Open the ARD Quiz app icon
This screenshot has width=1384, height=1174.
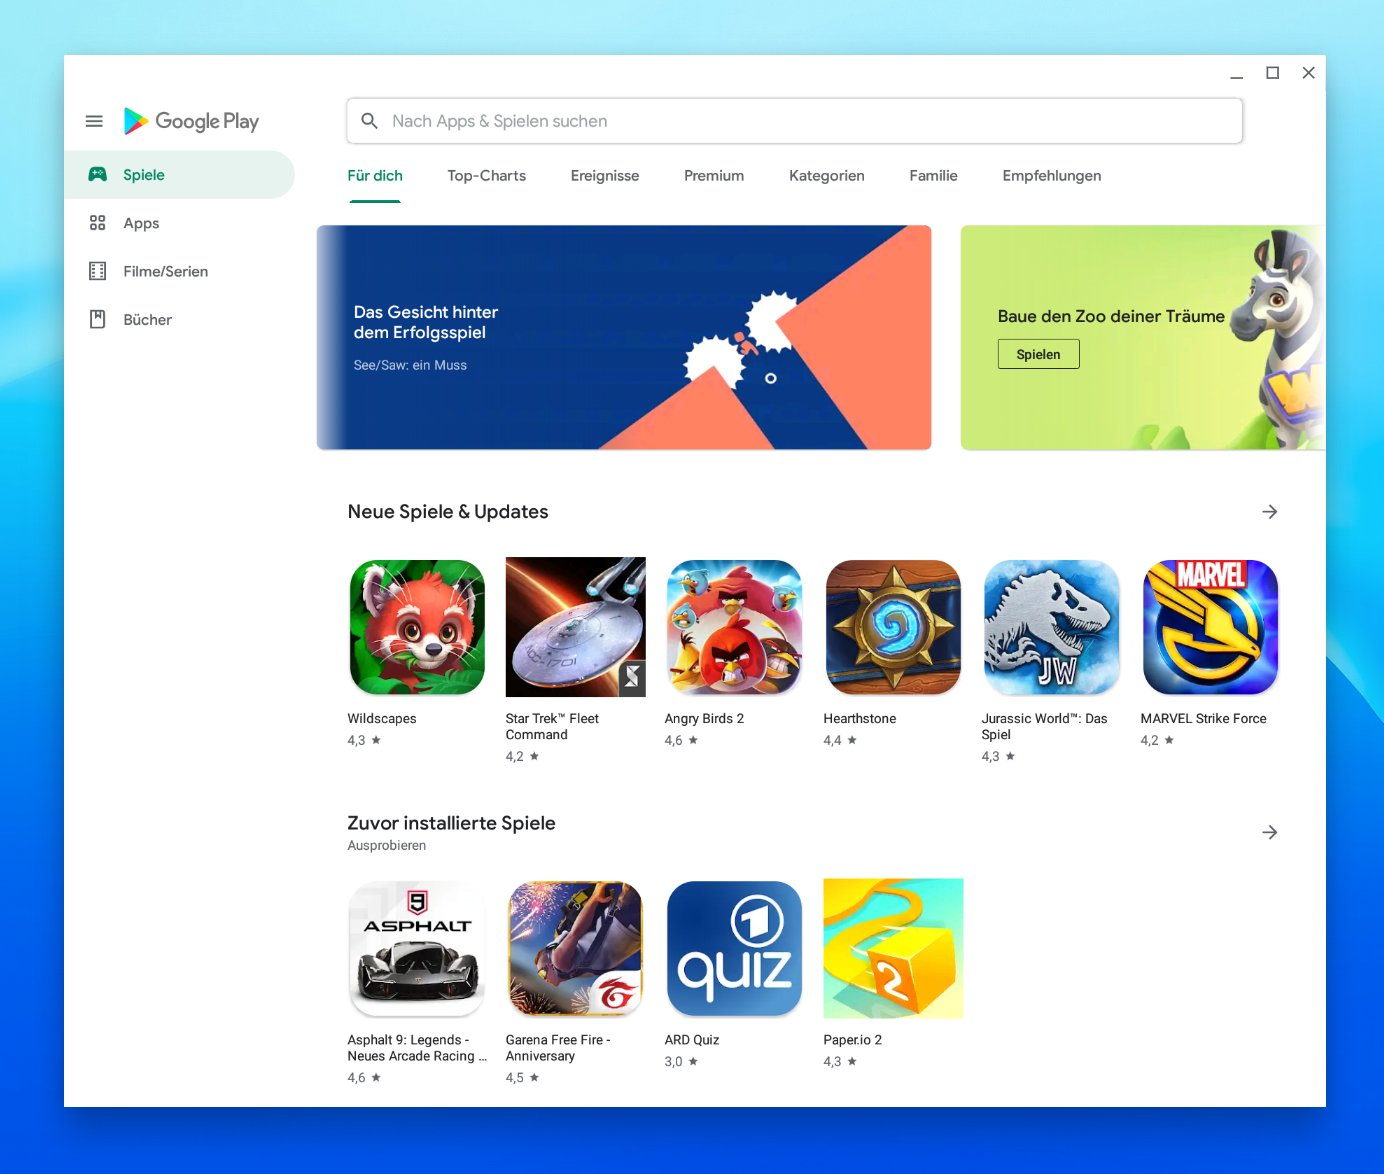734,948
